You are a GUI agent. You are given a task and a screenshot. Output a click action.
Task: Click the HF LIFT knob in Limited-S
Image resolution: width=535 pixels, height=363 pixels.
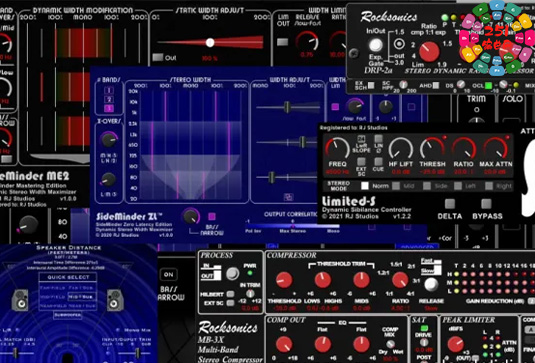click(x=401, y=148)
